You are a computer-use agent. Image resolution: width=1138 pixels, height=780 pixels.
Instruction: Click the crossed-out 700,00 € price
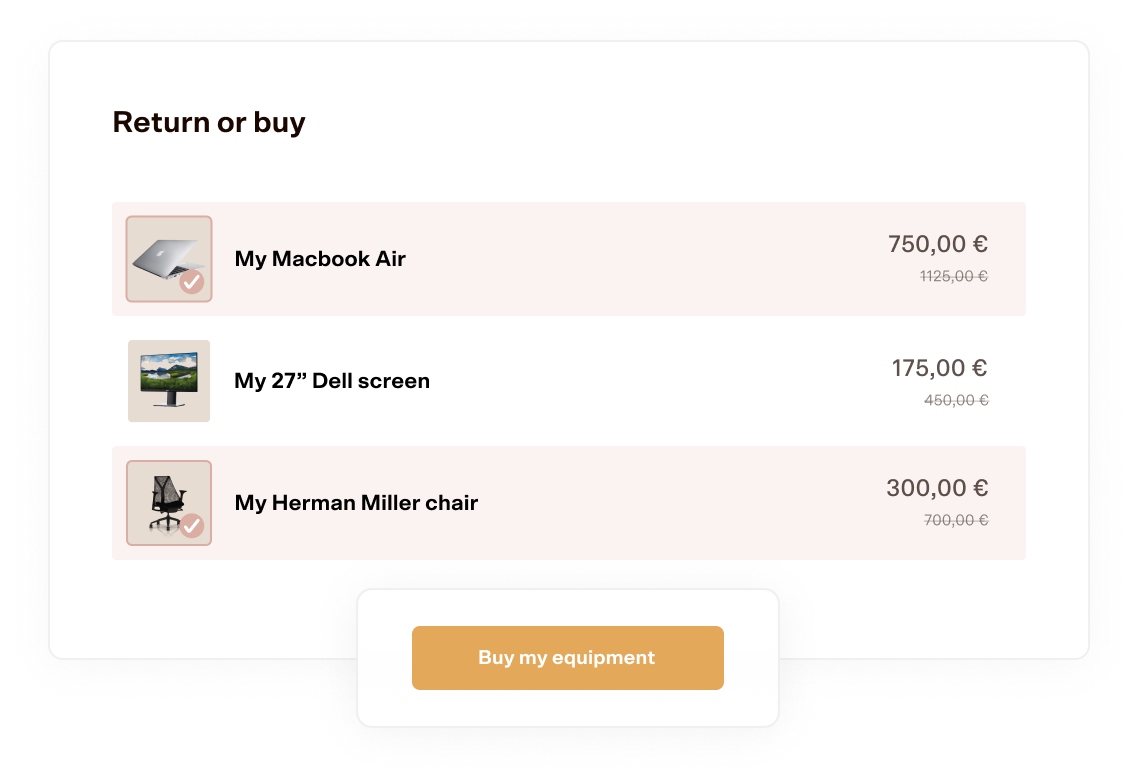(x=956, y=520)
